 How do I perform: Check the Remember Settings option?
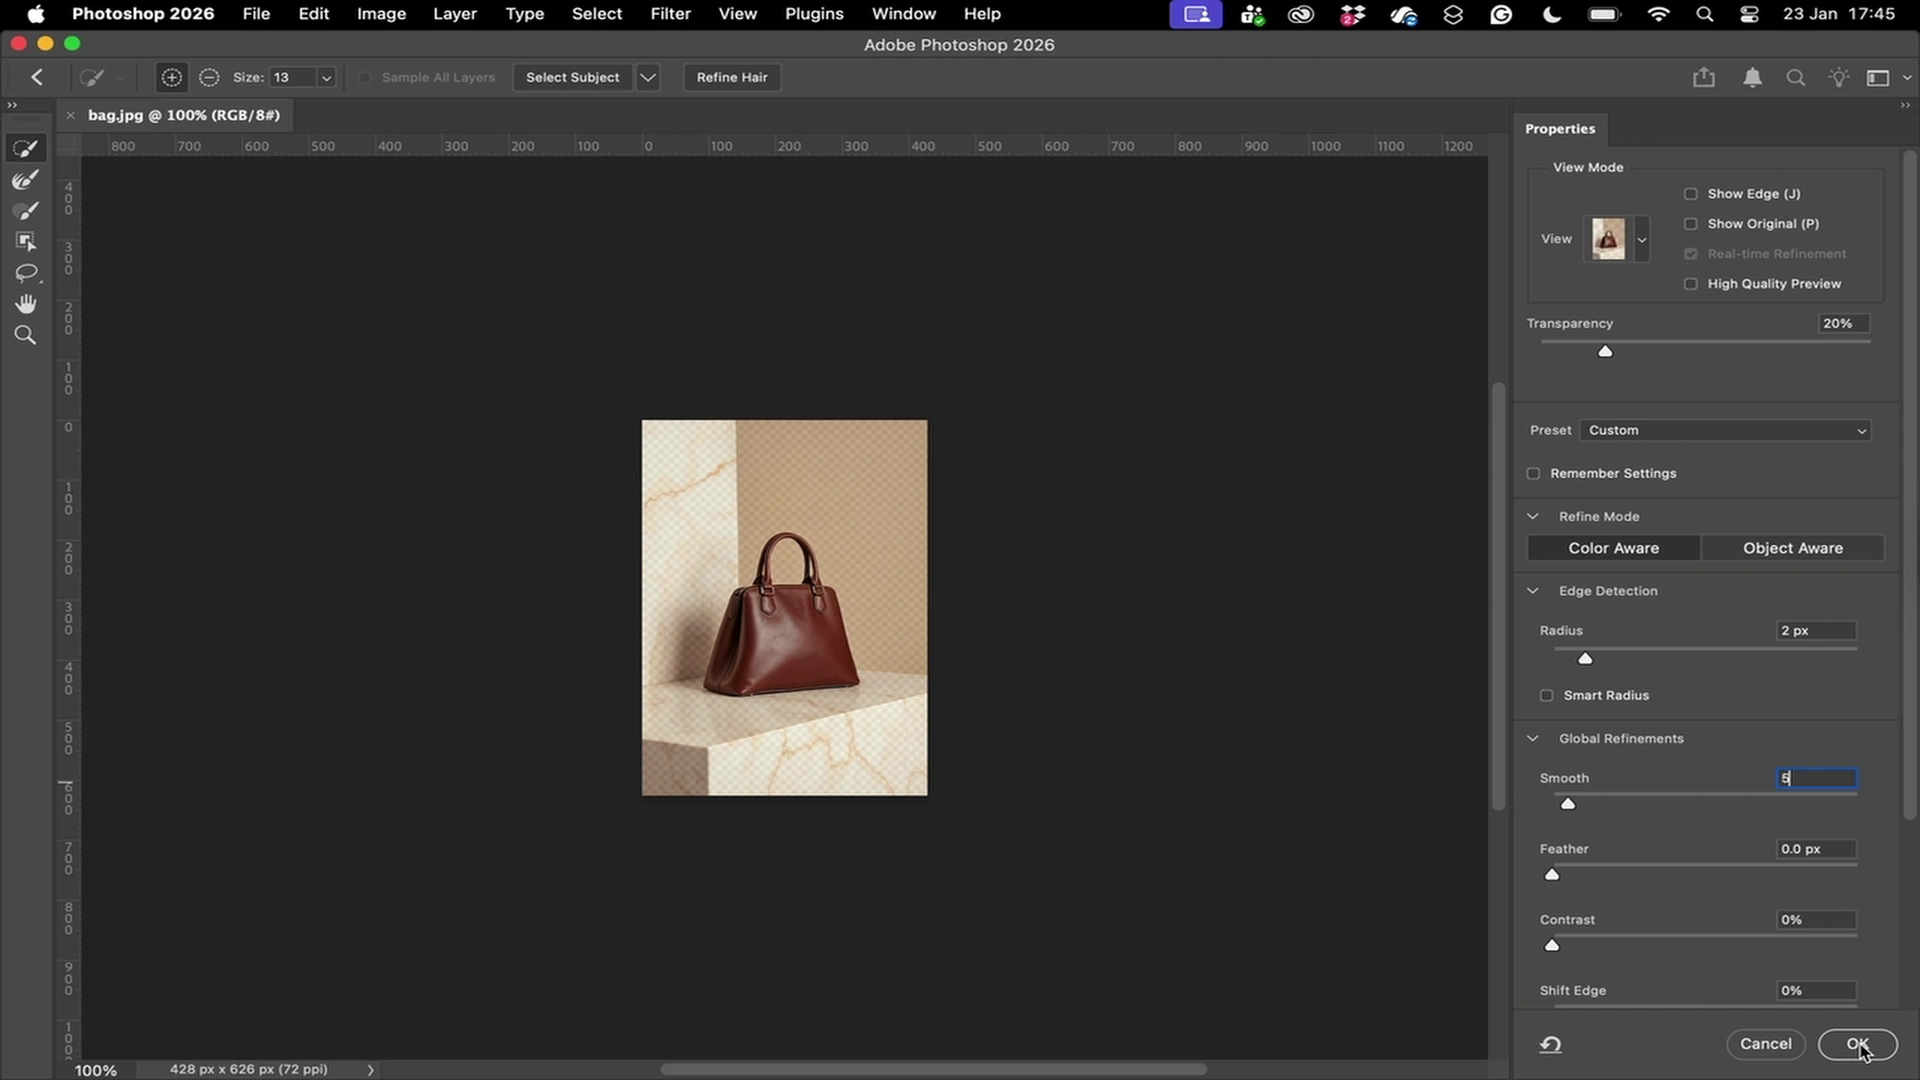pos(1535,473)
